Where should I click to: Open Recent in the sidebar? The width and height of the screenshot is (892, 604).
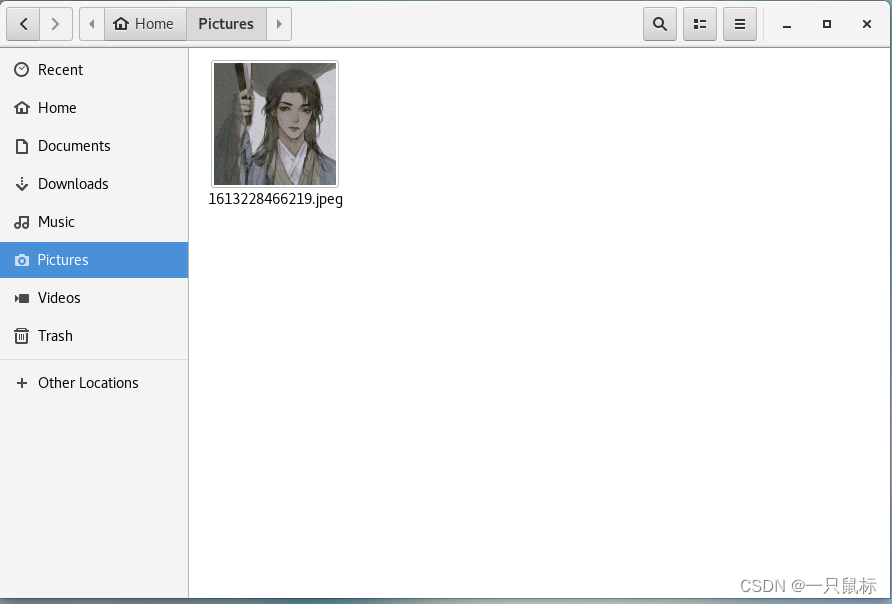pyautogui.click(x=94, y=70)
